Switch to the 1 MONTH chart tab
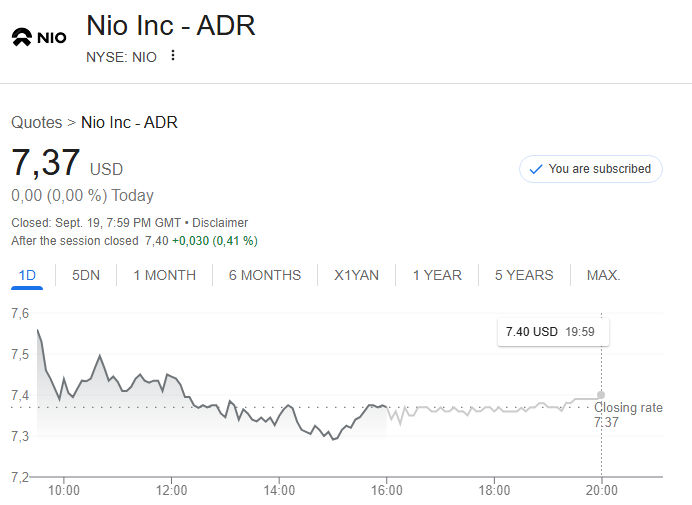 click(x=165, y=275)
